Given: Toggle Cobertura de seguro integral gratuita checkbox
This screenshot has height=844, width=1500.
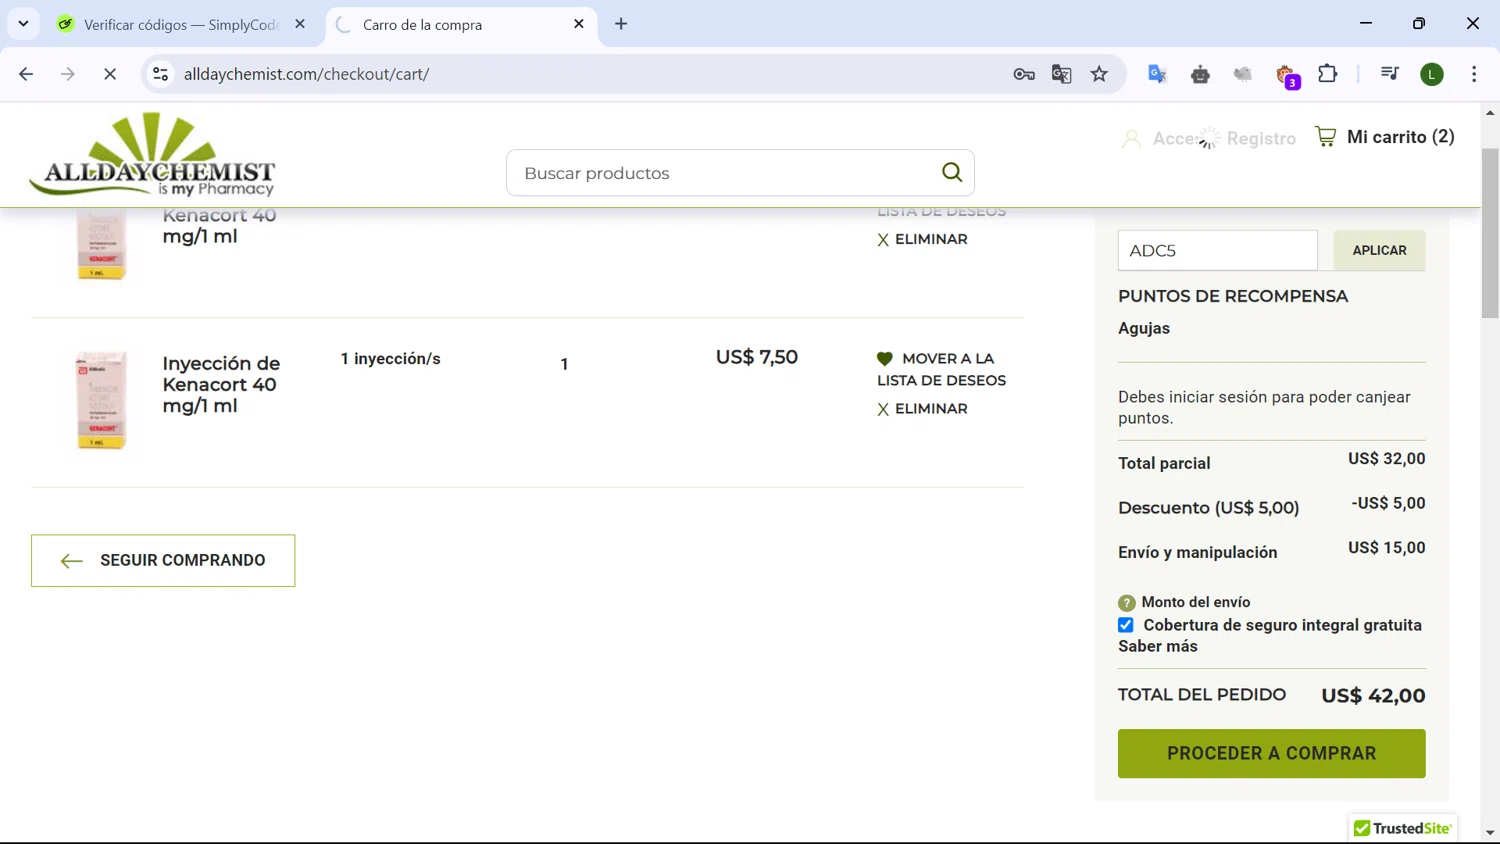Looking at the screenshot, I should 1126,625.
